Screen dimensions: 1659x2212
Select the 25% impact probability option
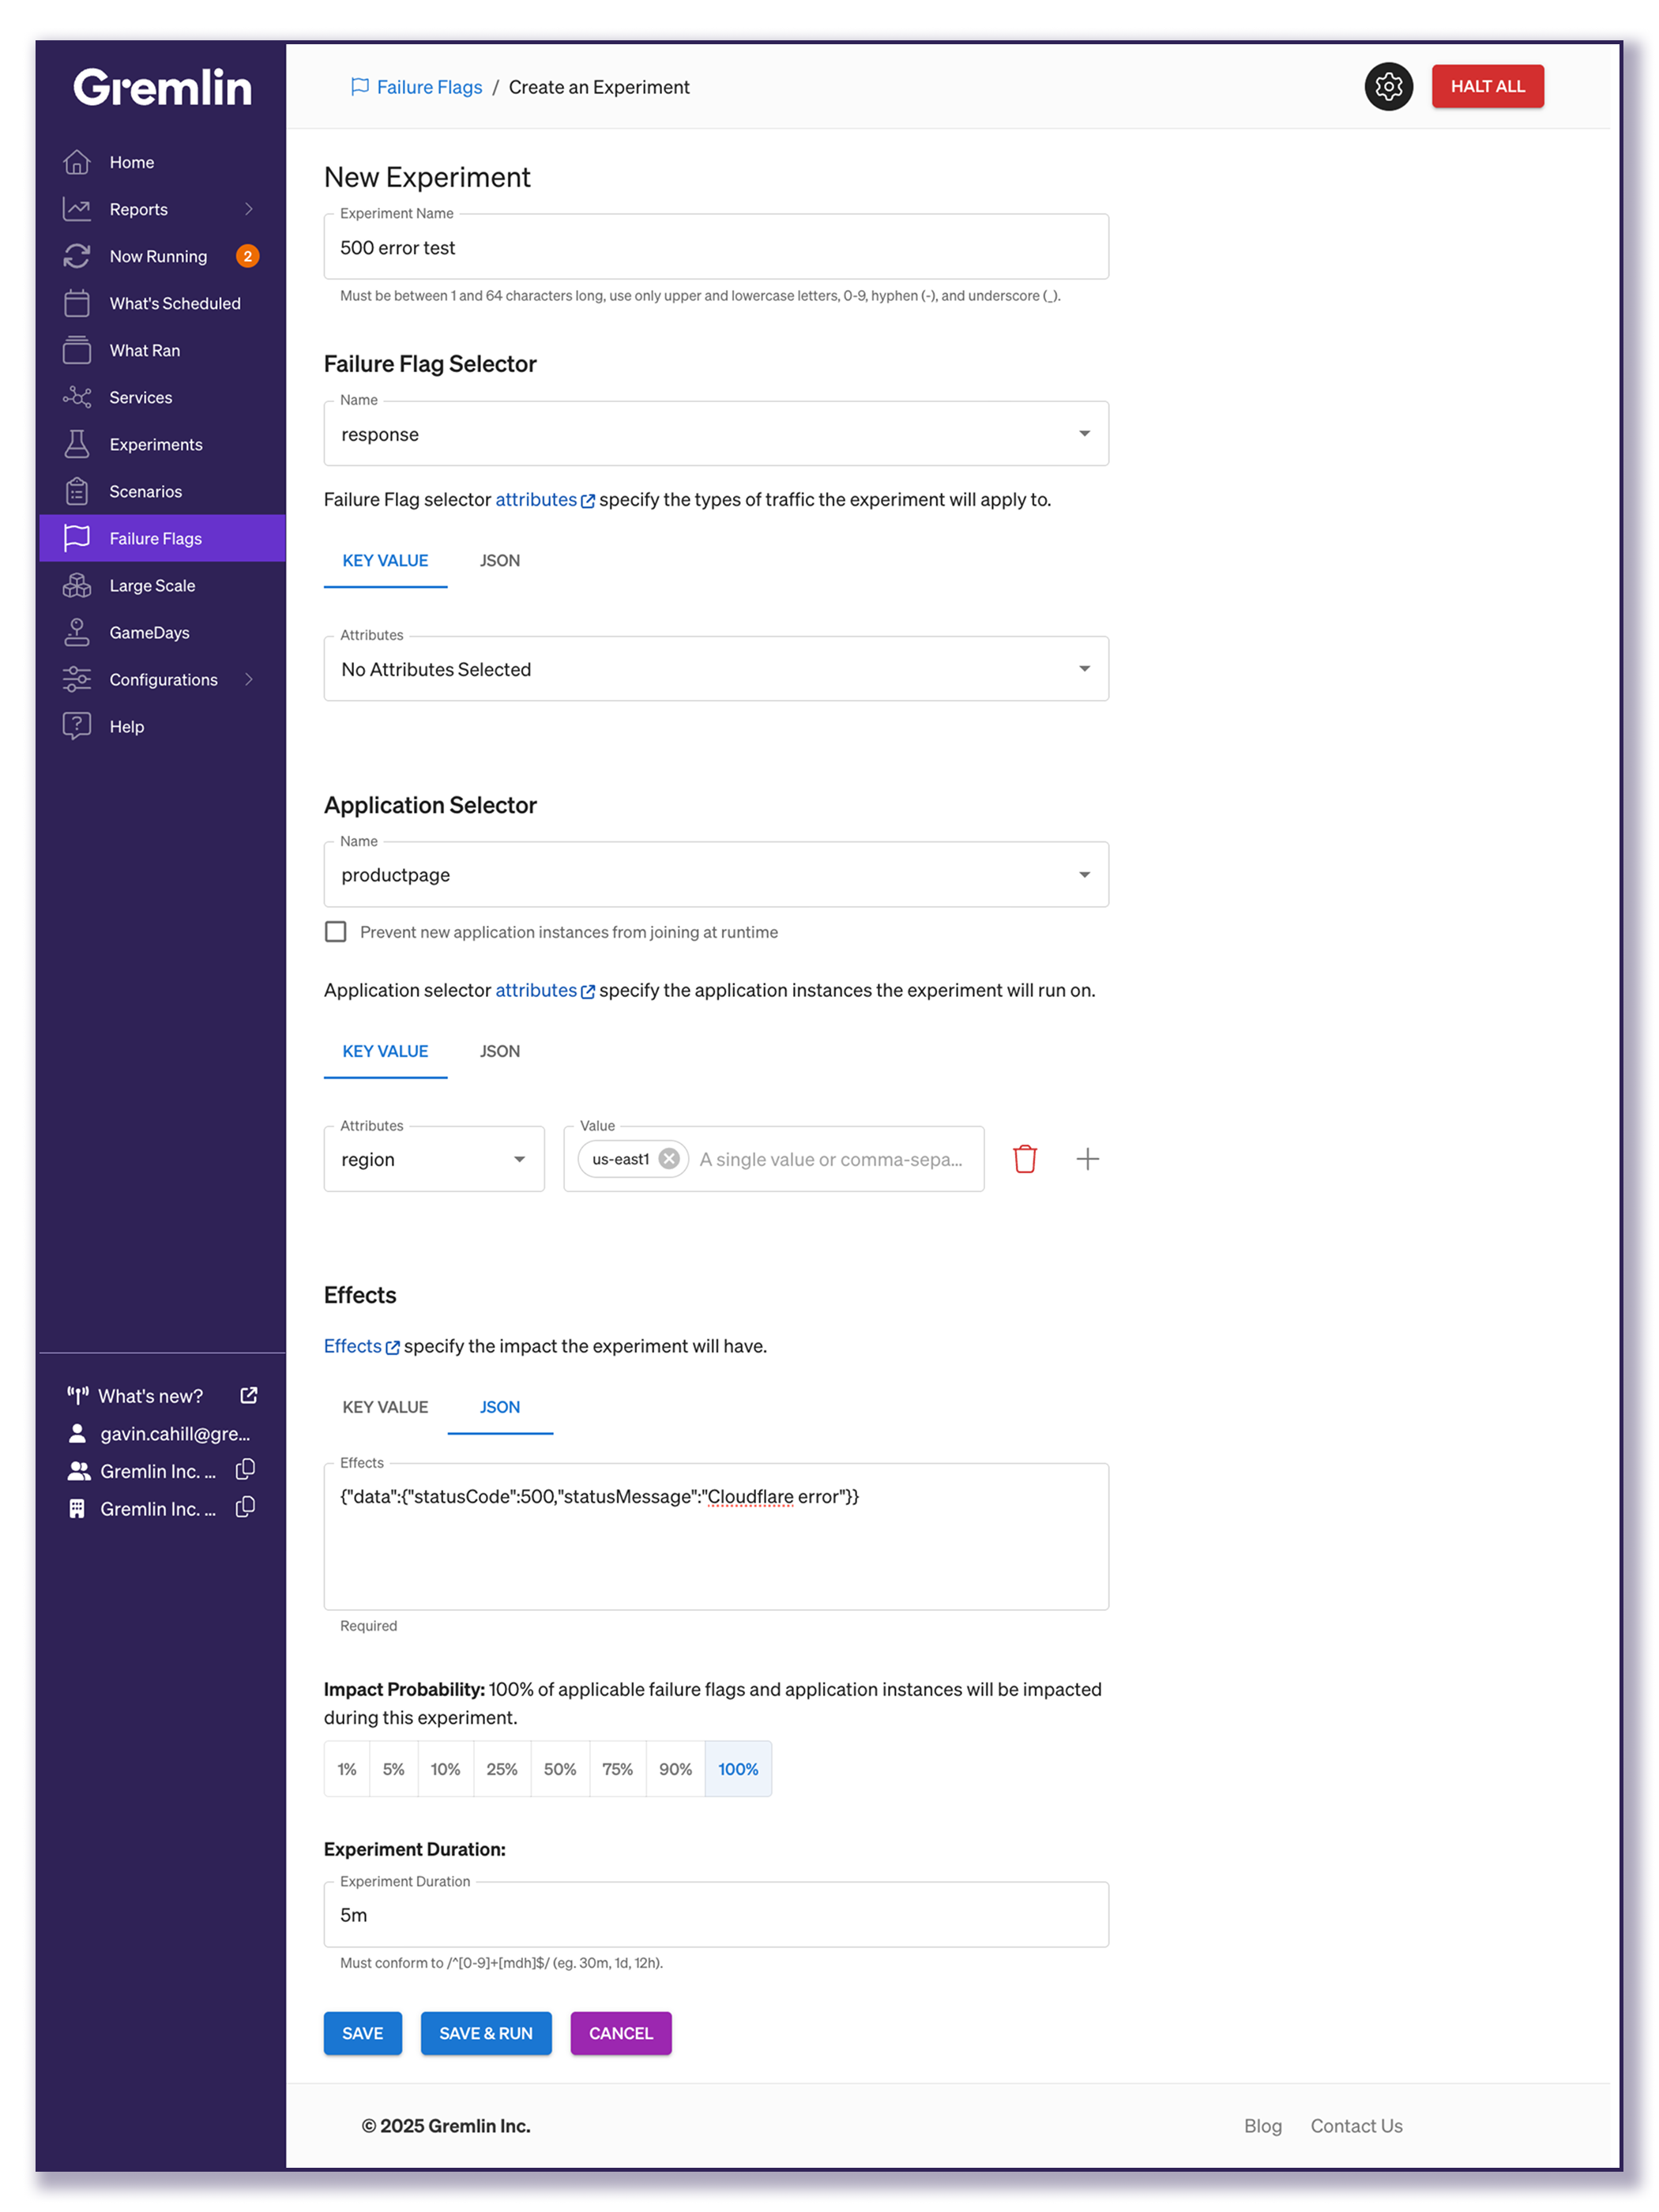coord(501,1769)
